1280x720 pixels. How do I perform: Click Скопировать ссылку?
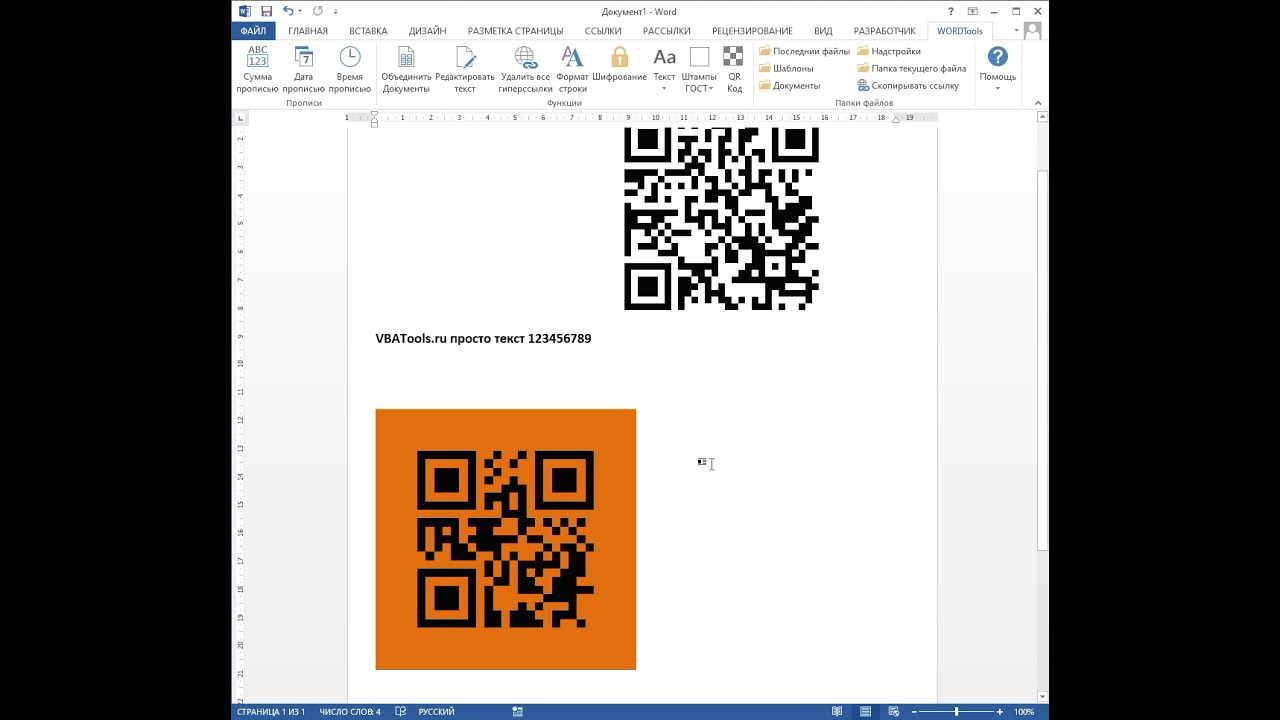[x=908, y=85]
